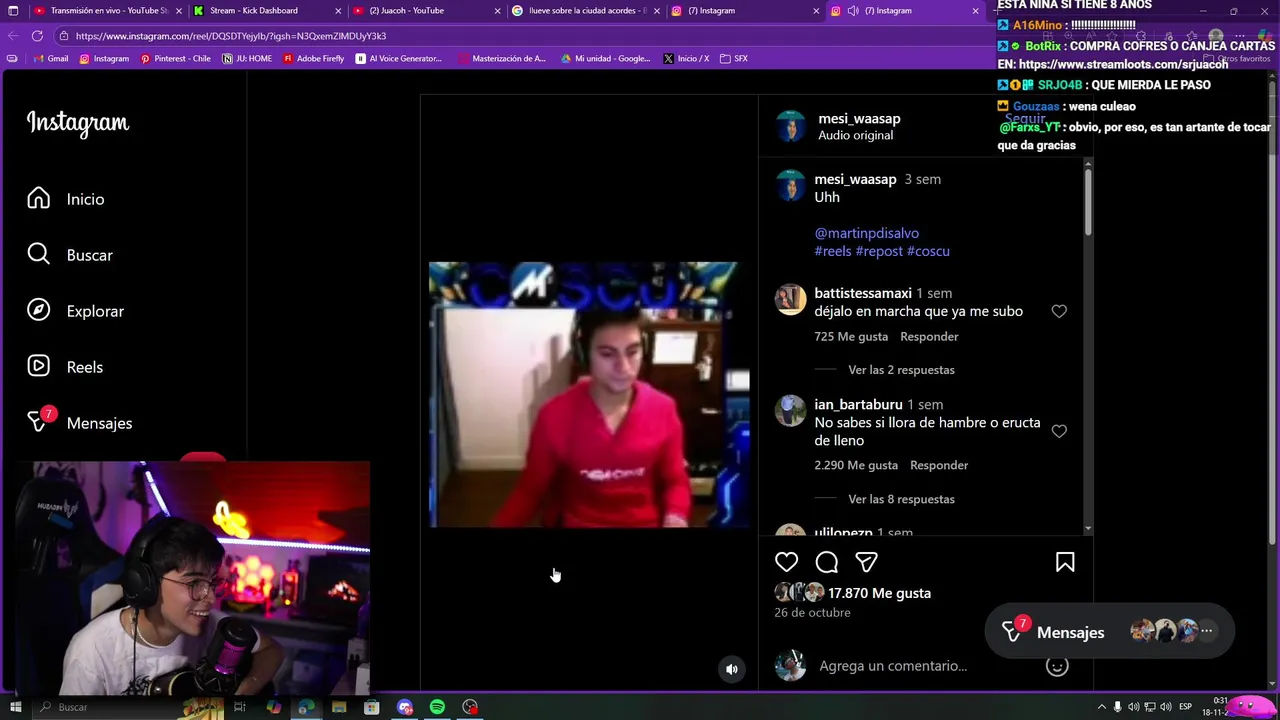The height and width of the screenshot is (720, 1280).
Task: Follow mesi_waasap with Seguir
Action: 1025,118
